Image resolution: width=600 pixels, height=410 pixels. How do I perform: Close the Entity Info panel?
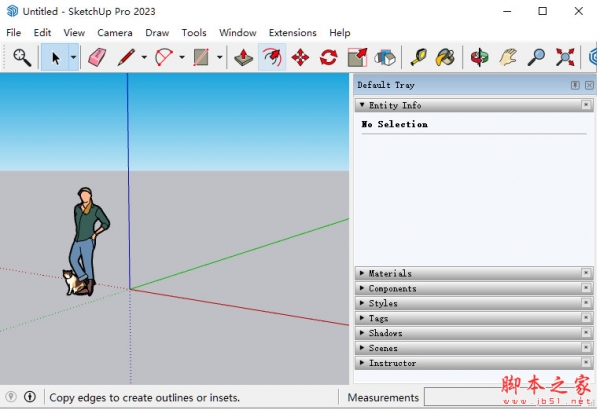[x=586, y=105]
